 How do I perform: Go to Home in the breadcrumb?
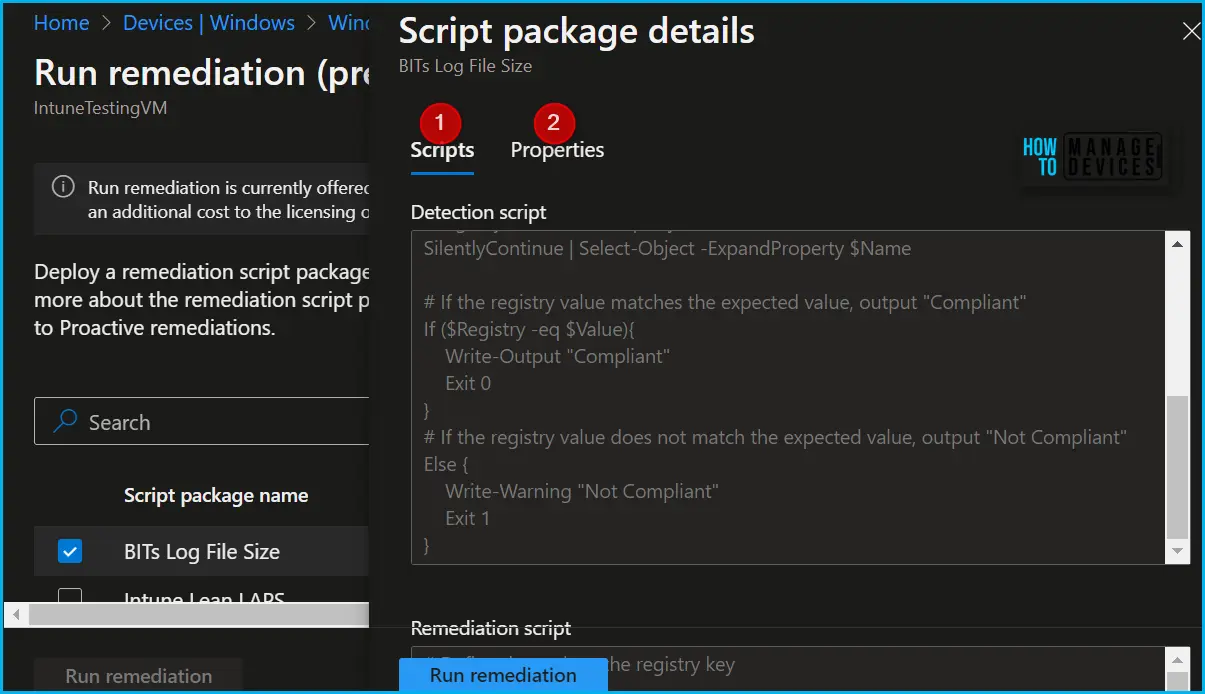62,23
